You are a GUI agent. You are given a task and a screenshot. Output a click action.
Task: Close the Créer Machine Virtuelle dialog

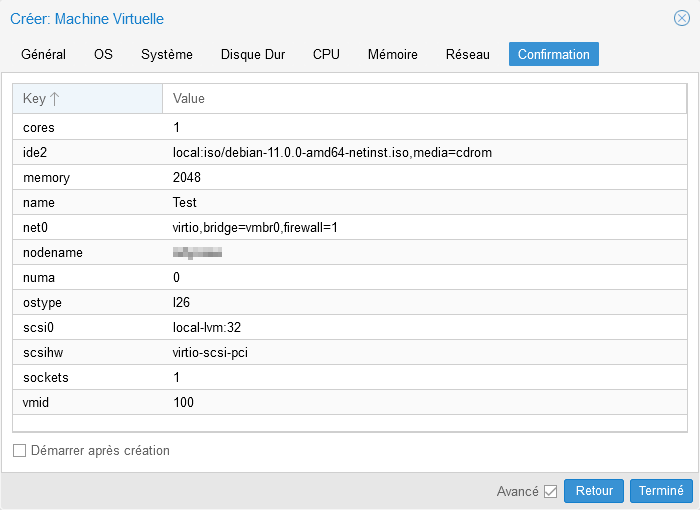tap(681, 18)
